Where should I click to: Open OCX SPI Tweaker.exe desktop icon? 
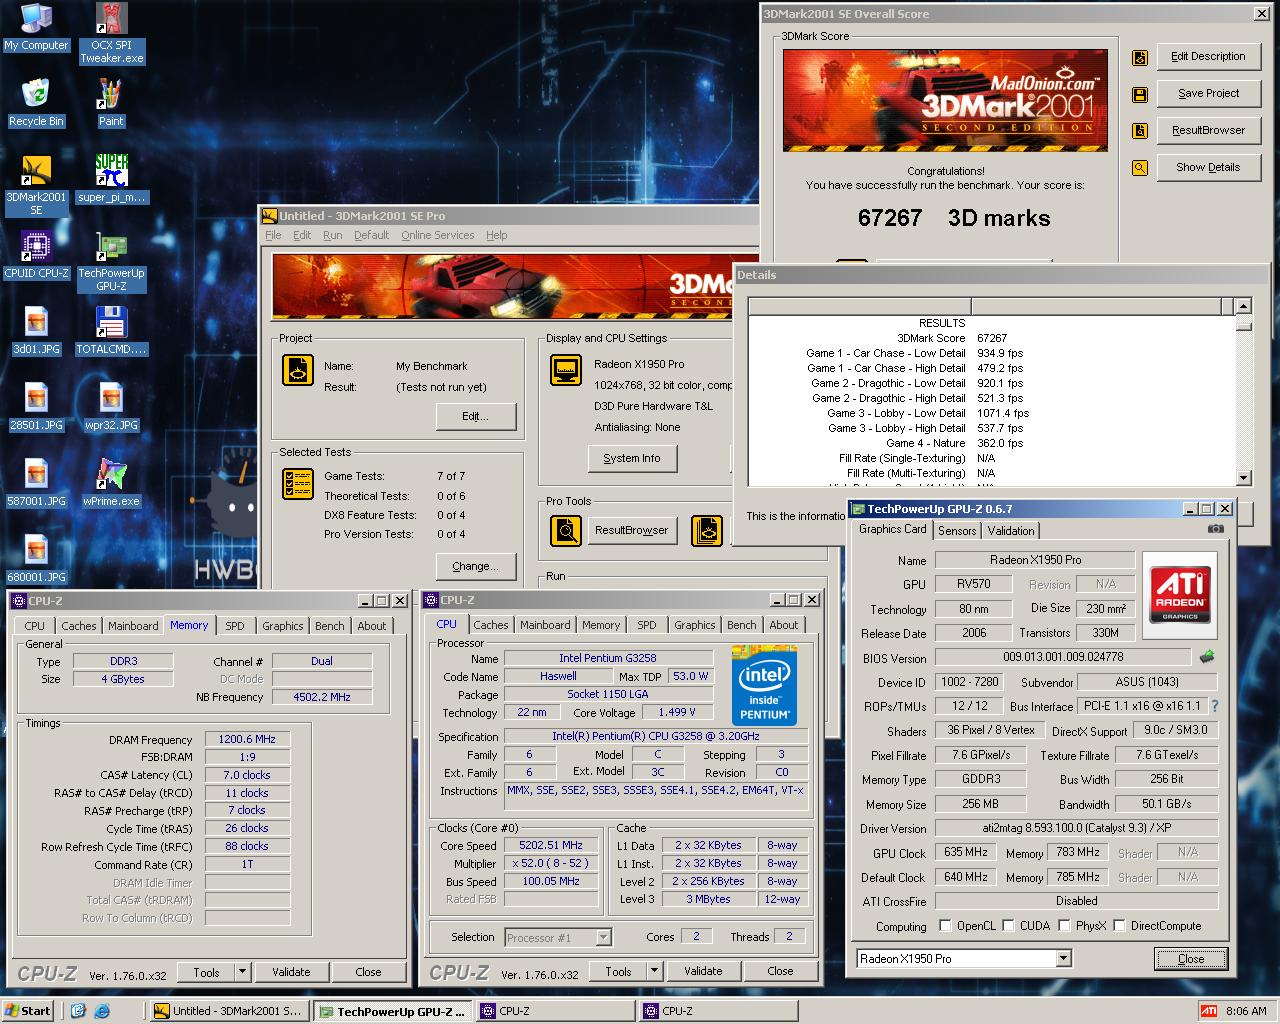(x=111, y=33)
